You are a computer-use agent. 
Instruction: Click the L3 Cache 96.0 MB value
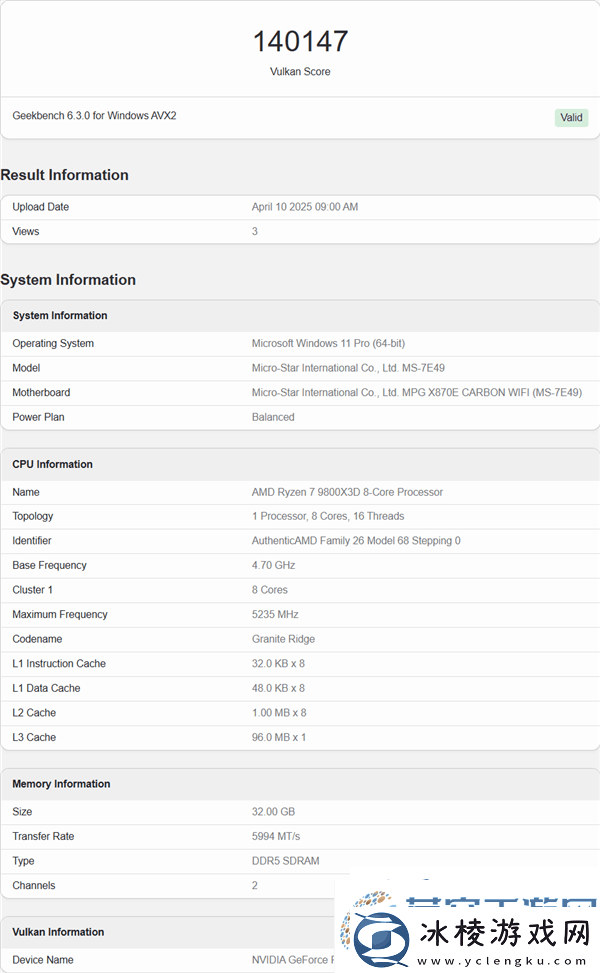pos(279,737)
